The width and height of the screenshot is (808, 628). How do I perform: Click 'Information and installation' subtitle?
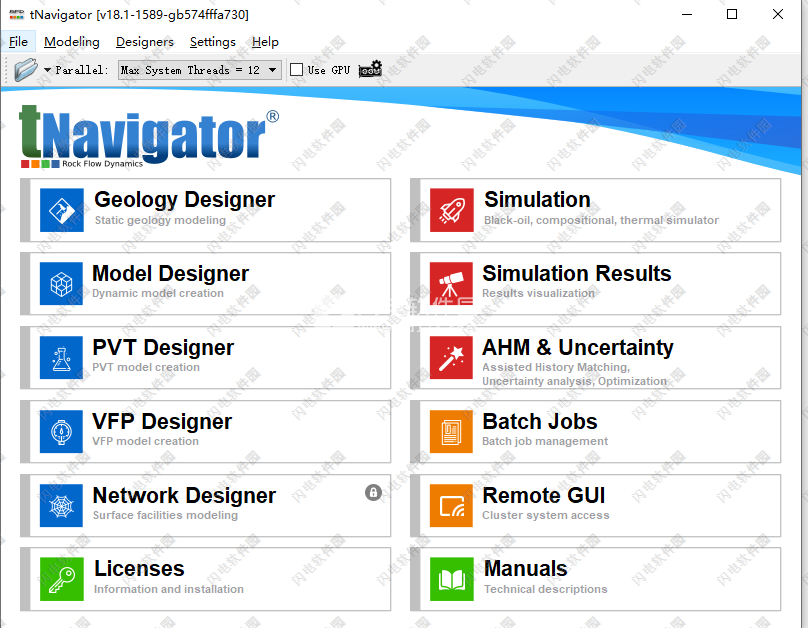click(x=169, y=589)
